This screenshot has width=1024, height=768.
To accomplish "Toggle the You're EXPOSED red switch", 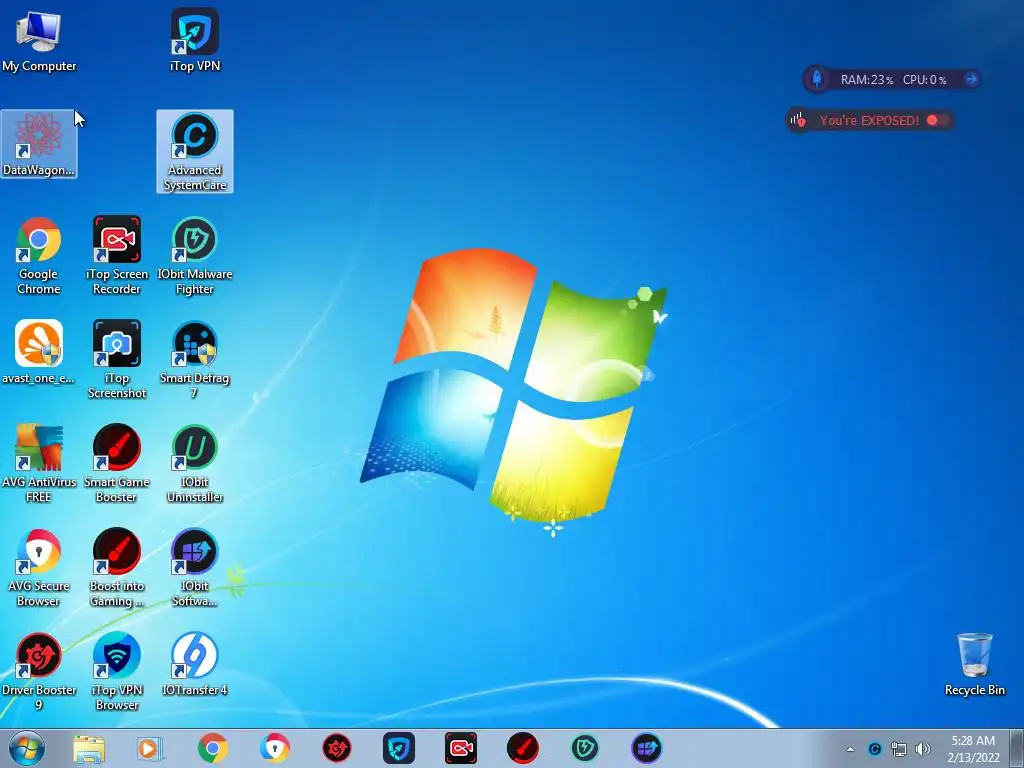I will click(x=936, y=120).
